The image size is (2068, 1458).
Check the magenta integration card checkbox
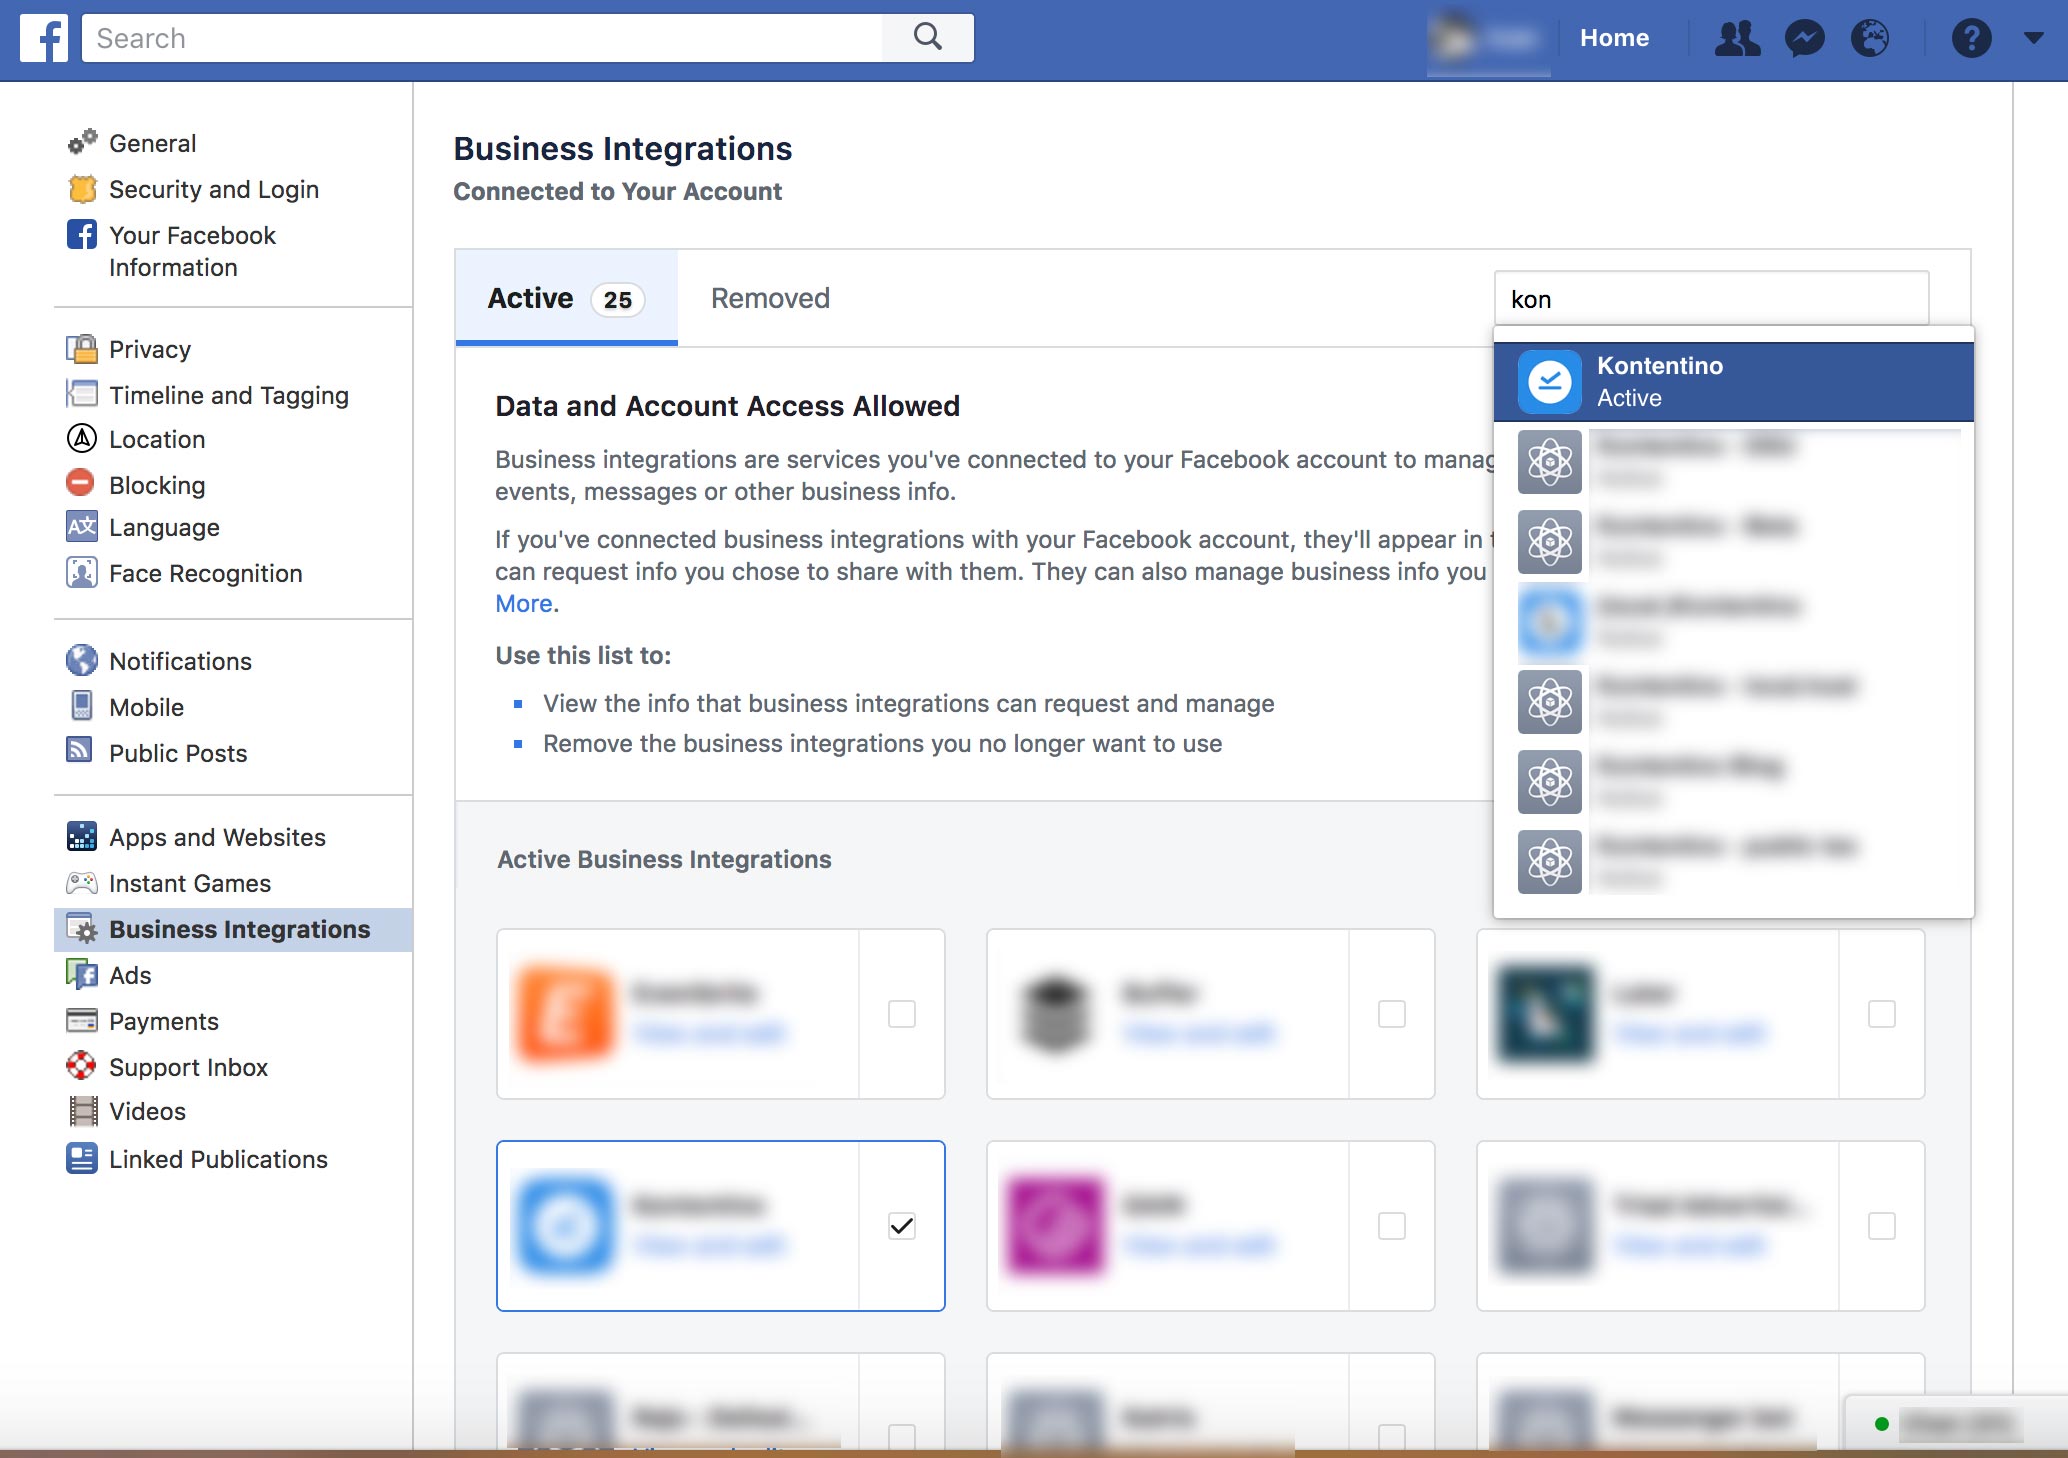(1392, 1226)
